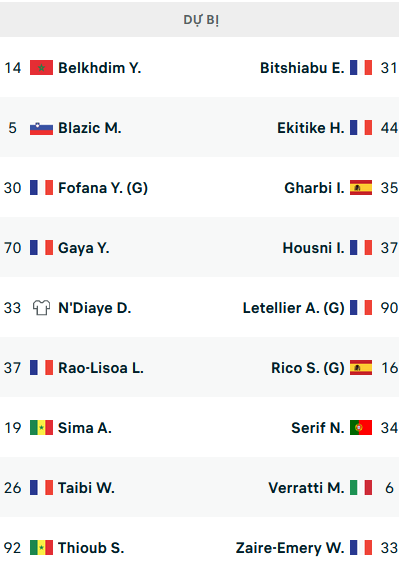
Task: Open goalkeeper Fofana Y. (G) details
Action: pos(103,188)
